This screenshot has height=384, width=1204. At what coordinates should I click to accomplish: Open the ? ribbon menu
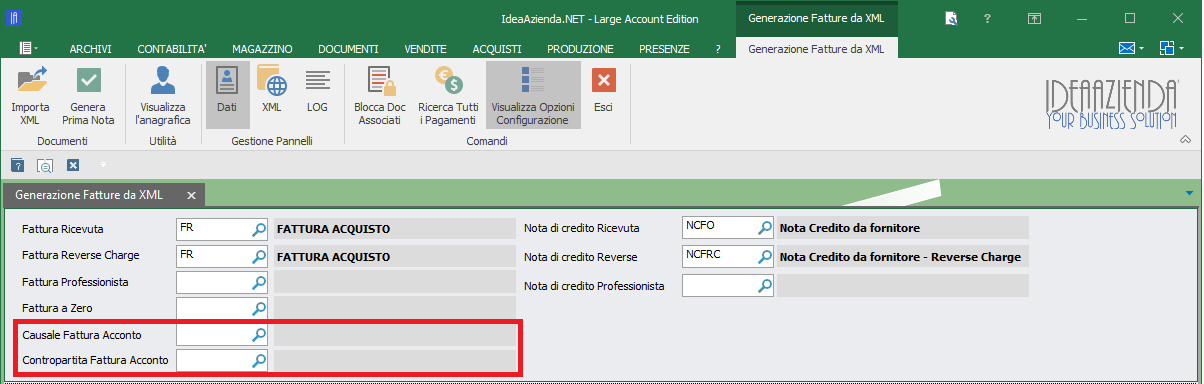717,49
